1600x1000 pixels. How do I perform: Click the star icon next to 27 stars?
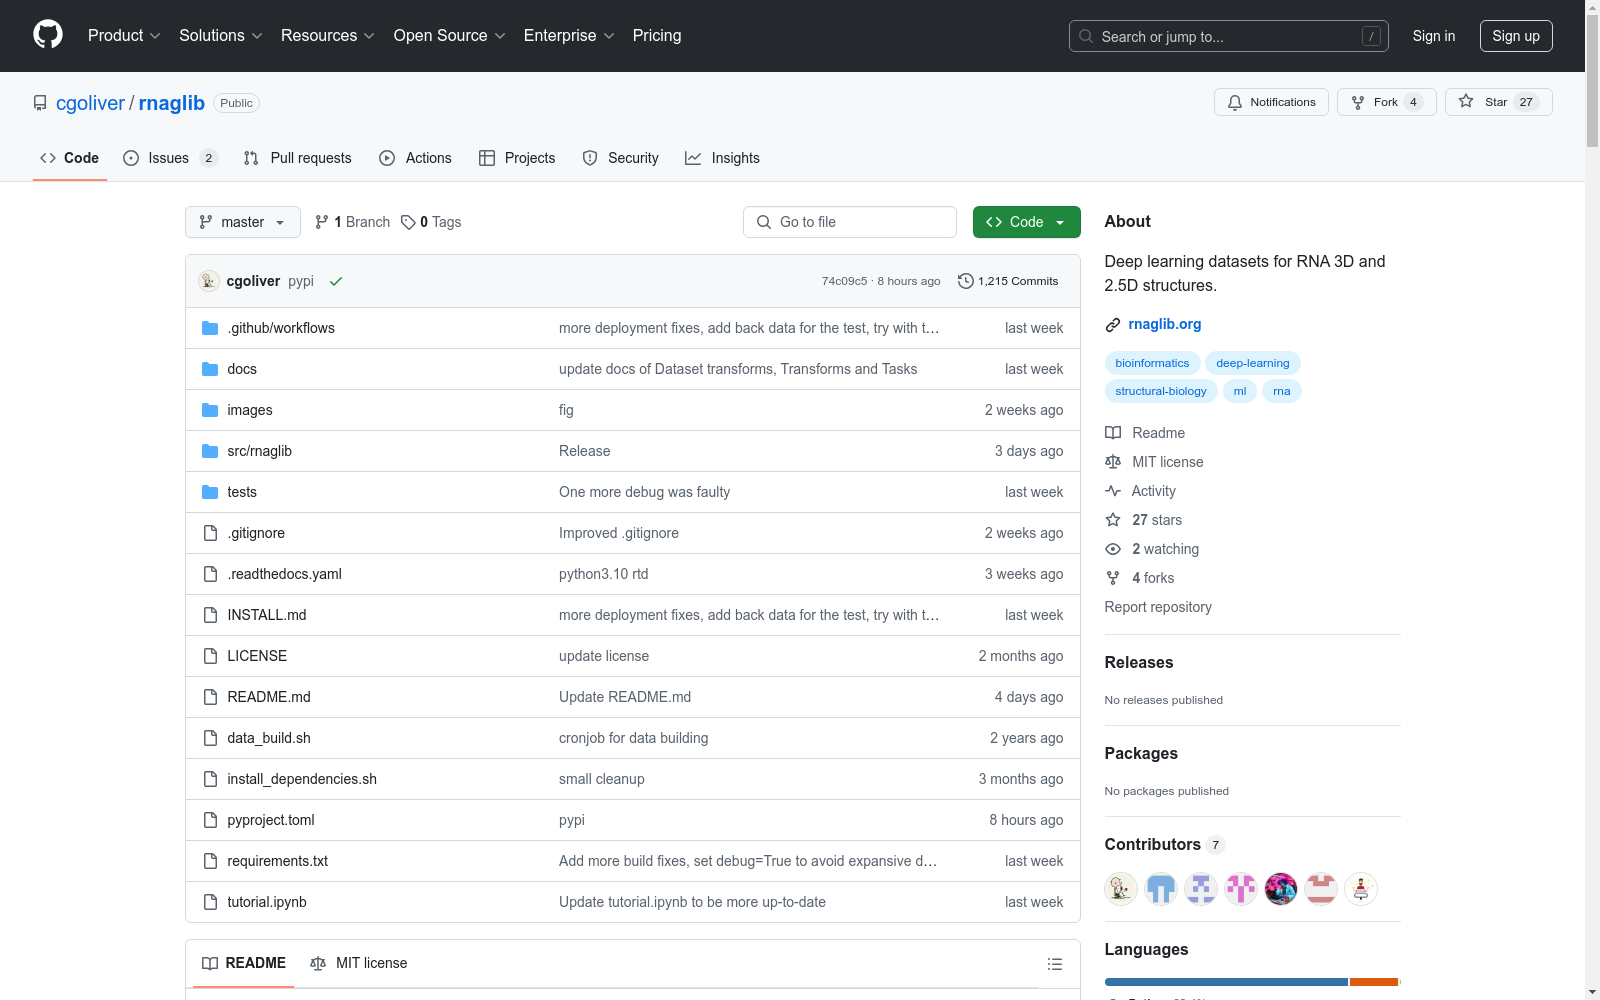point(1113,520)
